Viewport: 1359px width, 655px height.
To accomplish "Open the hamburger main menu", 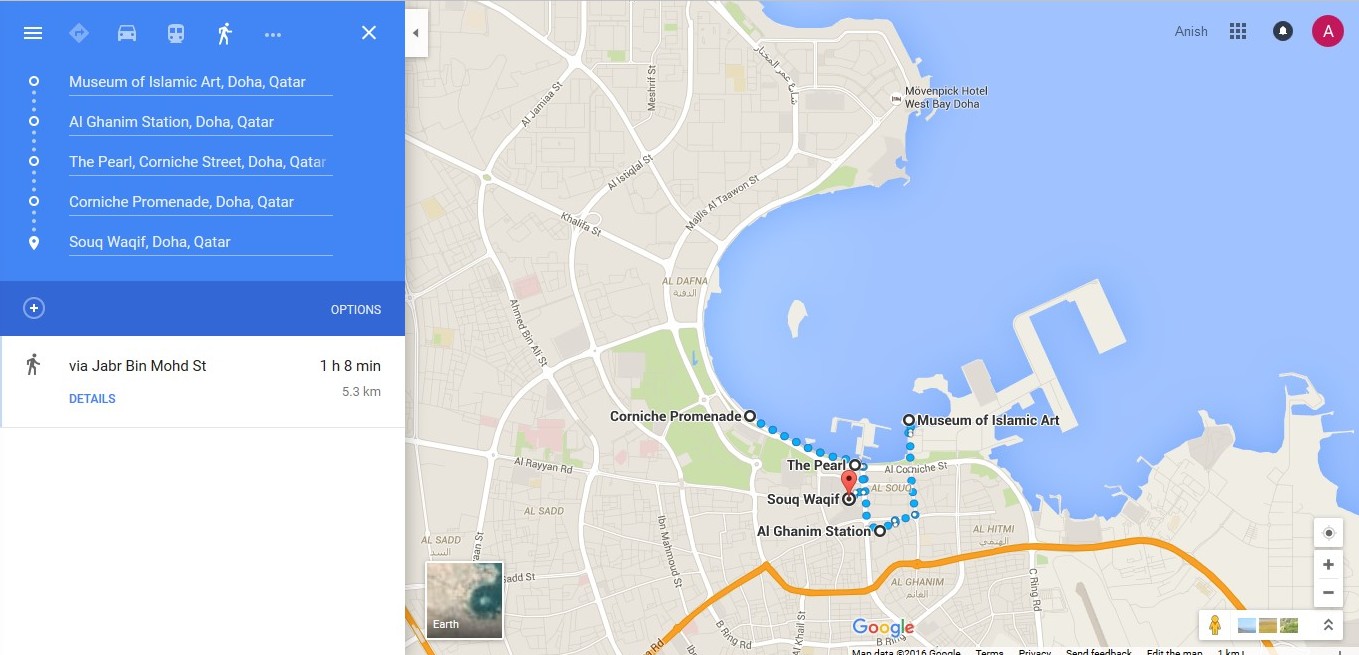I will 33,33.
